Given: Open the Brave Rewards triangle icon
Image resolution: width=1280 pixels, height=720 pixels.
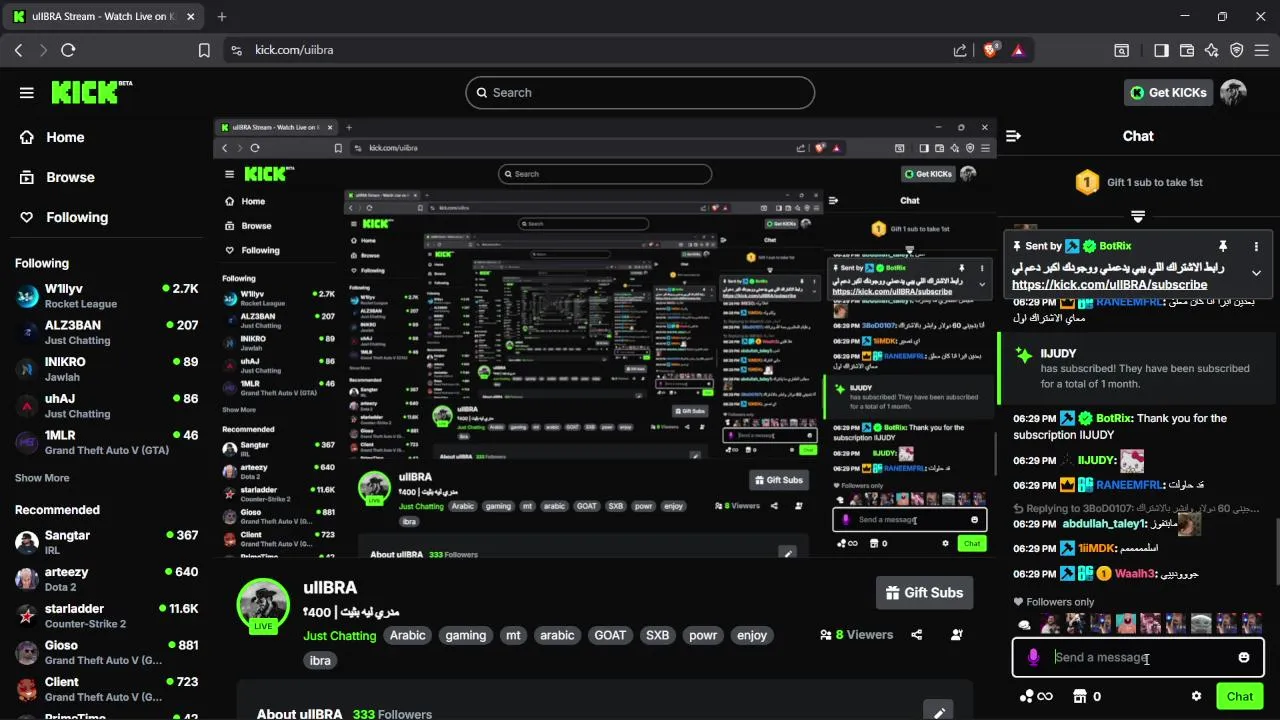Looking at the screenshot, I should pyautogui.click(x=1018, y=50).
